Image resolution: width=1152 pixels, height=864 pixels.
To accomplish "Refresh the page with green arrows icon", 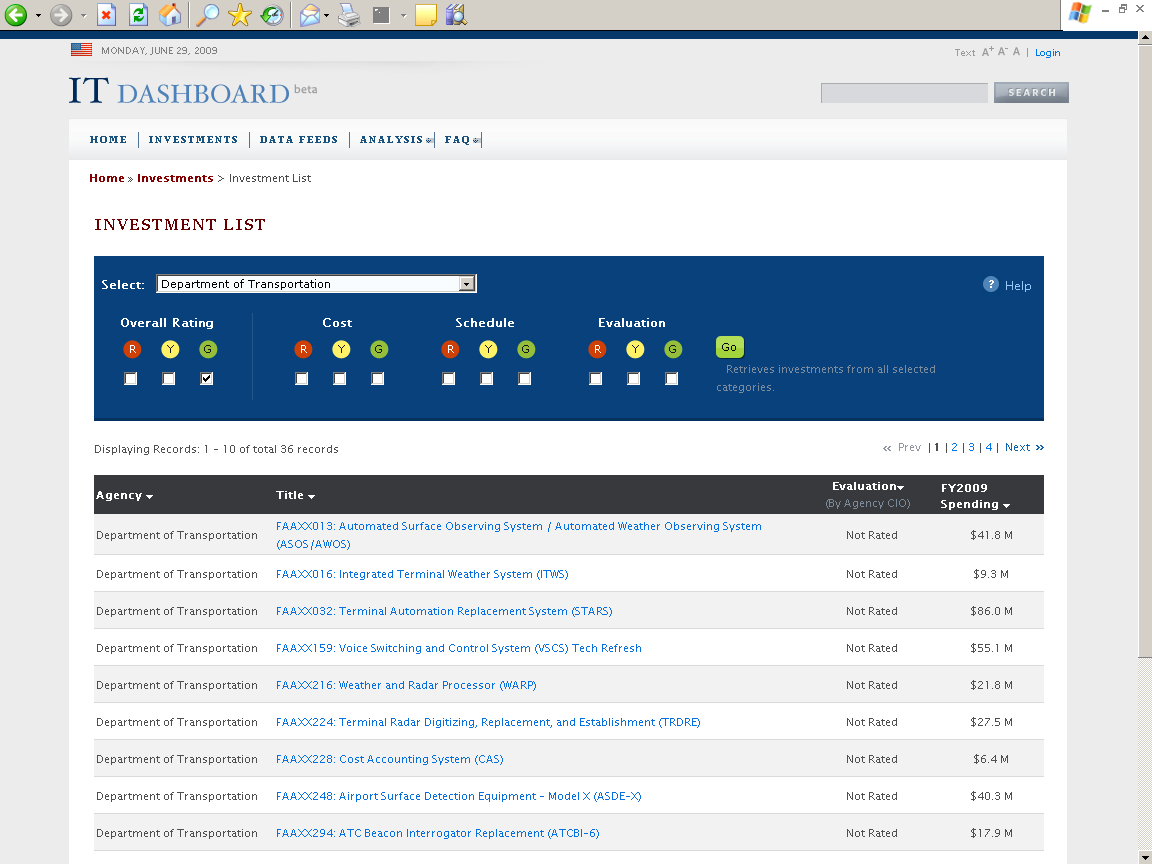I will tap(138, 15).
